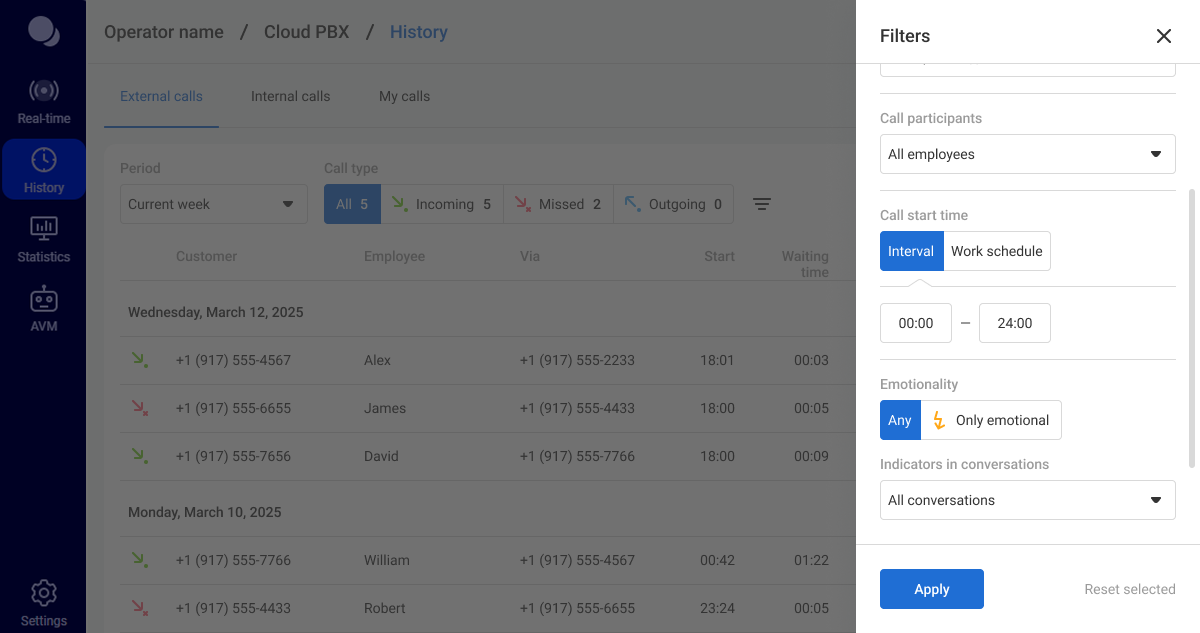1200x633 pixels.
Task: Select the Interval call start time option
Action: pos(911,251)
